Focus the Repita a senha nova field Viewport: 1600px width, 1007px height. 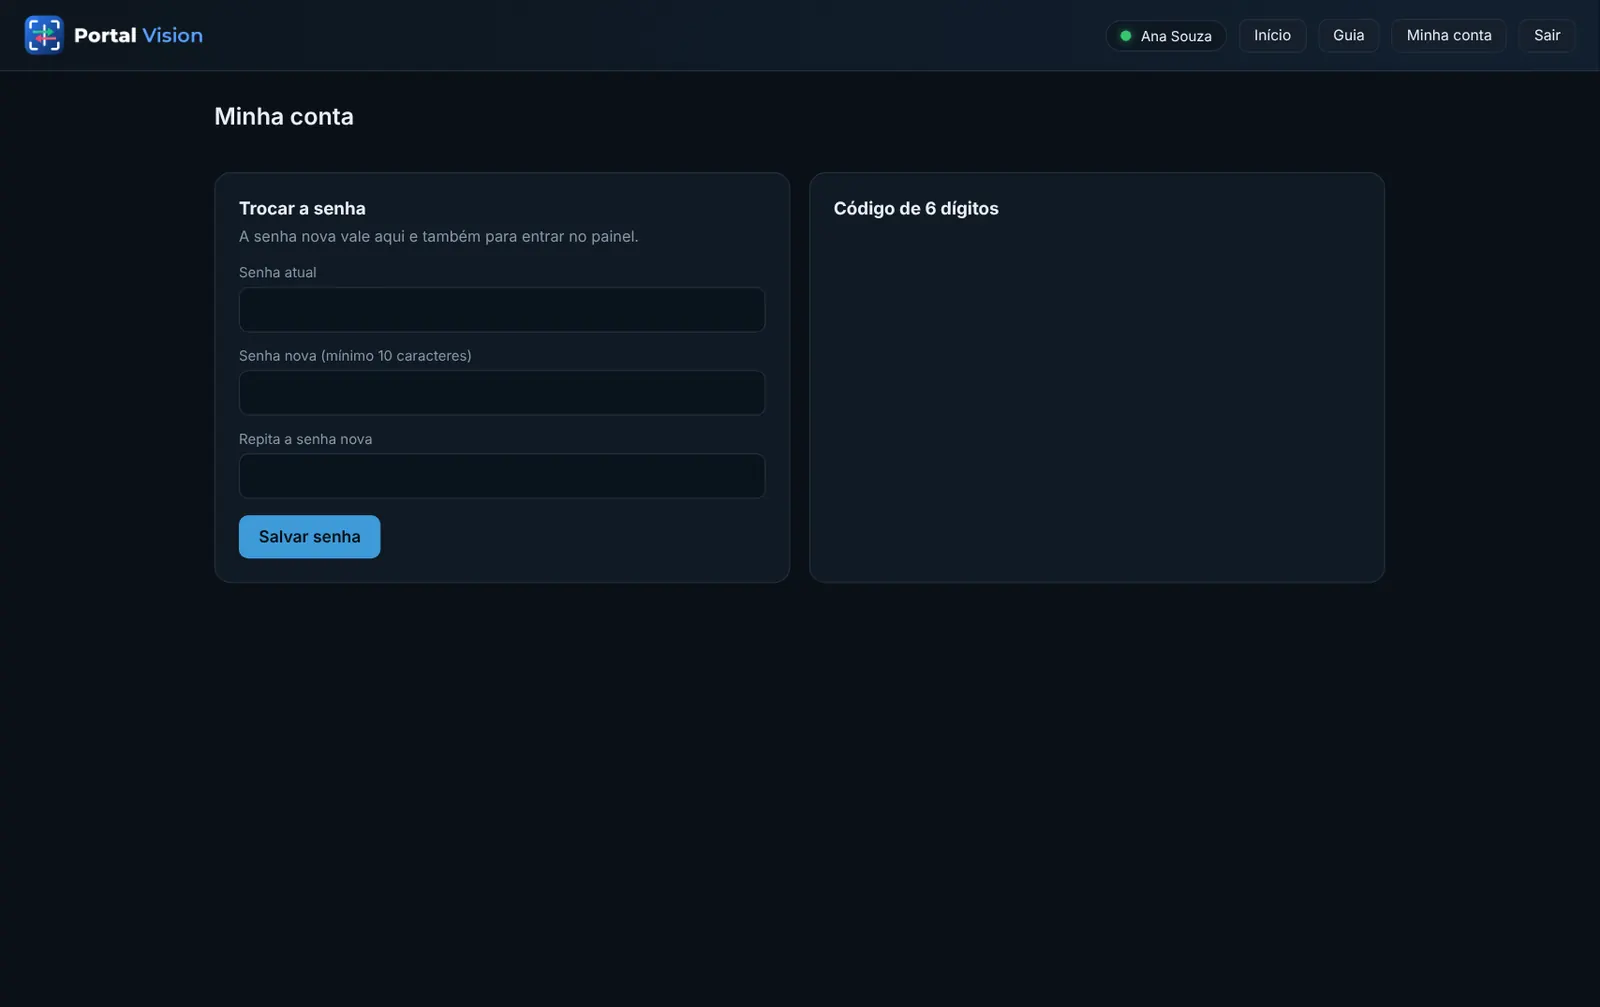click(502, 476)
